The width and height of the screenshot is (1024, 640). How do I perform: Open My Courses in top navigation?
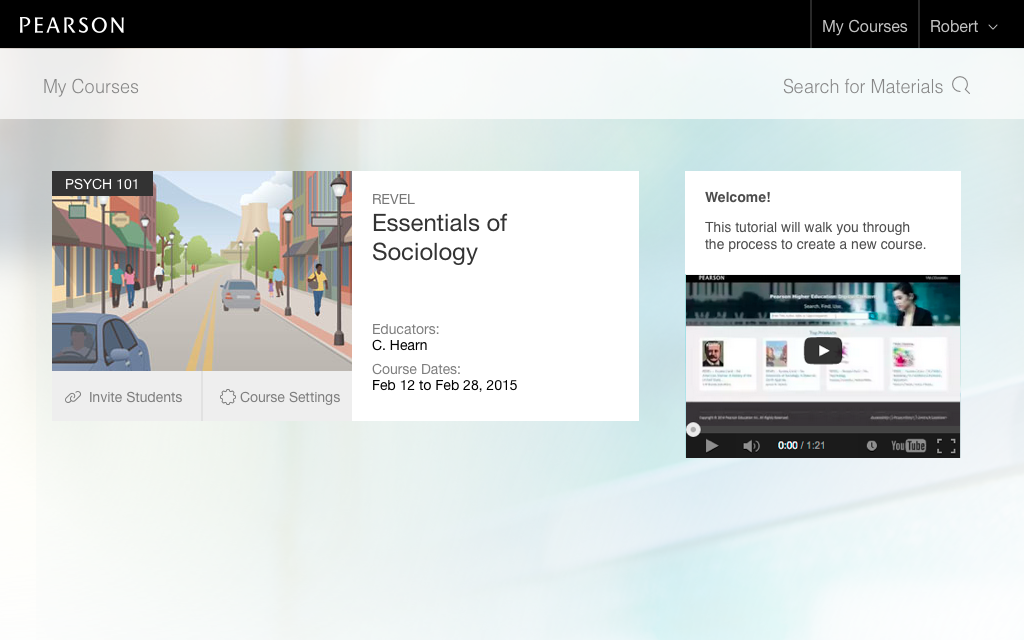pyautogui.click(x=865, y=26)
